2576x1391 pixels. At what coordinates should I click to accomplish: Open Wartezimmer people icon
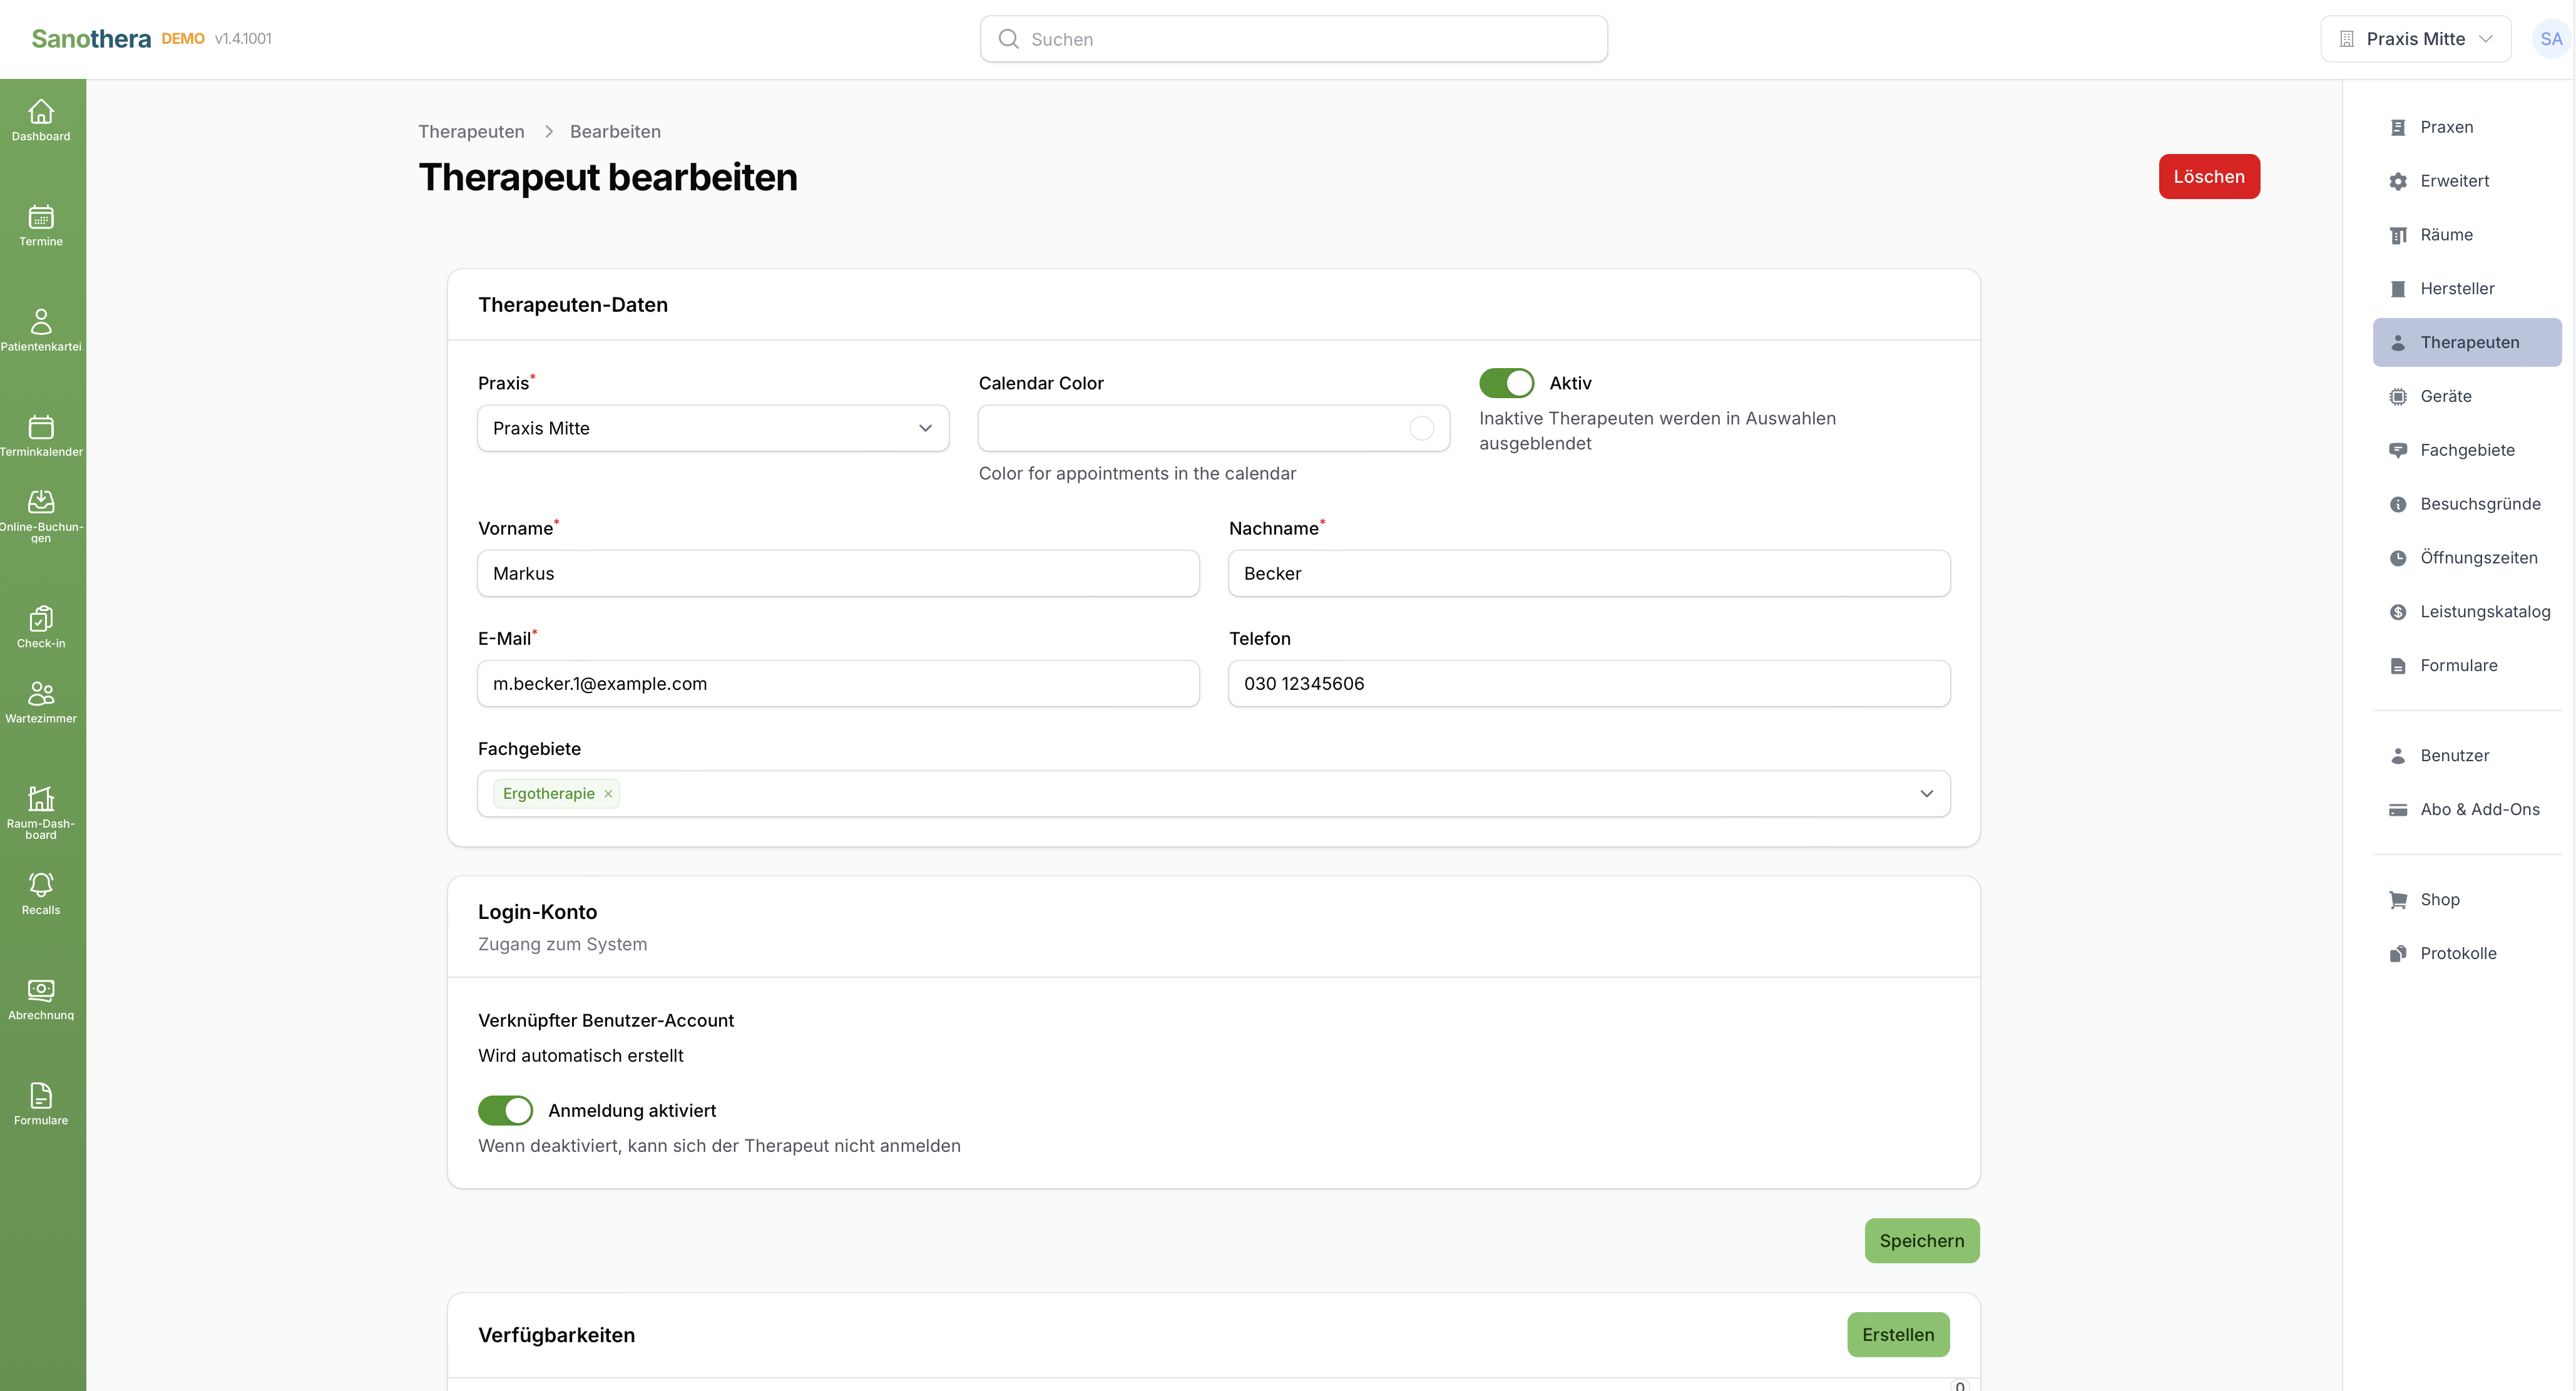[41, 693]
